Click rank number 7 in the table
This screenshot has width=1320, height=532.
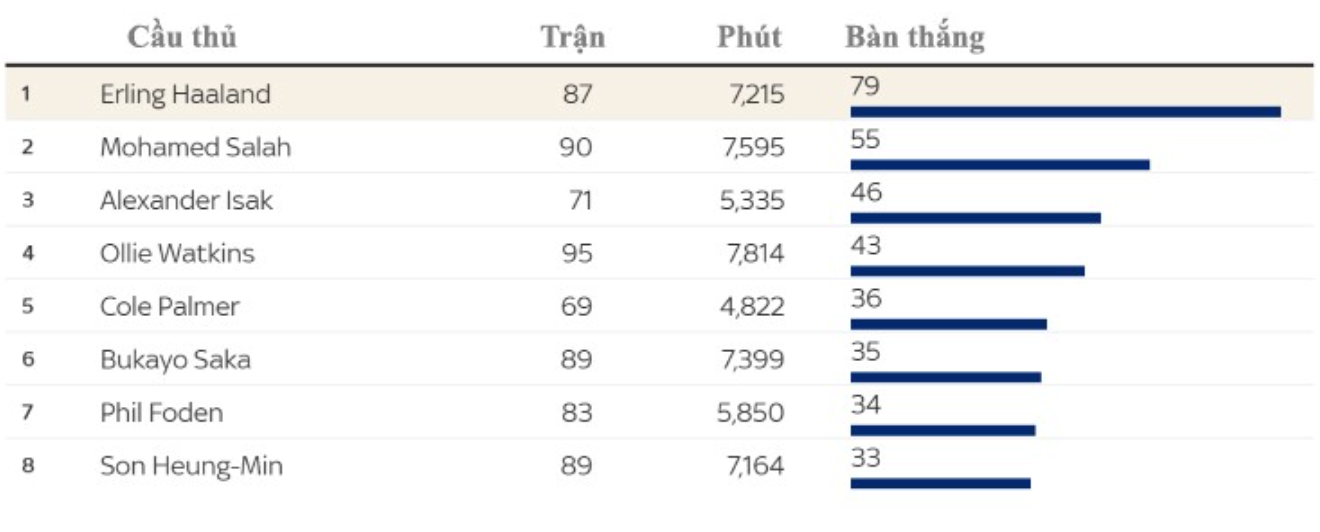click(x=27, y=412)
